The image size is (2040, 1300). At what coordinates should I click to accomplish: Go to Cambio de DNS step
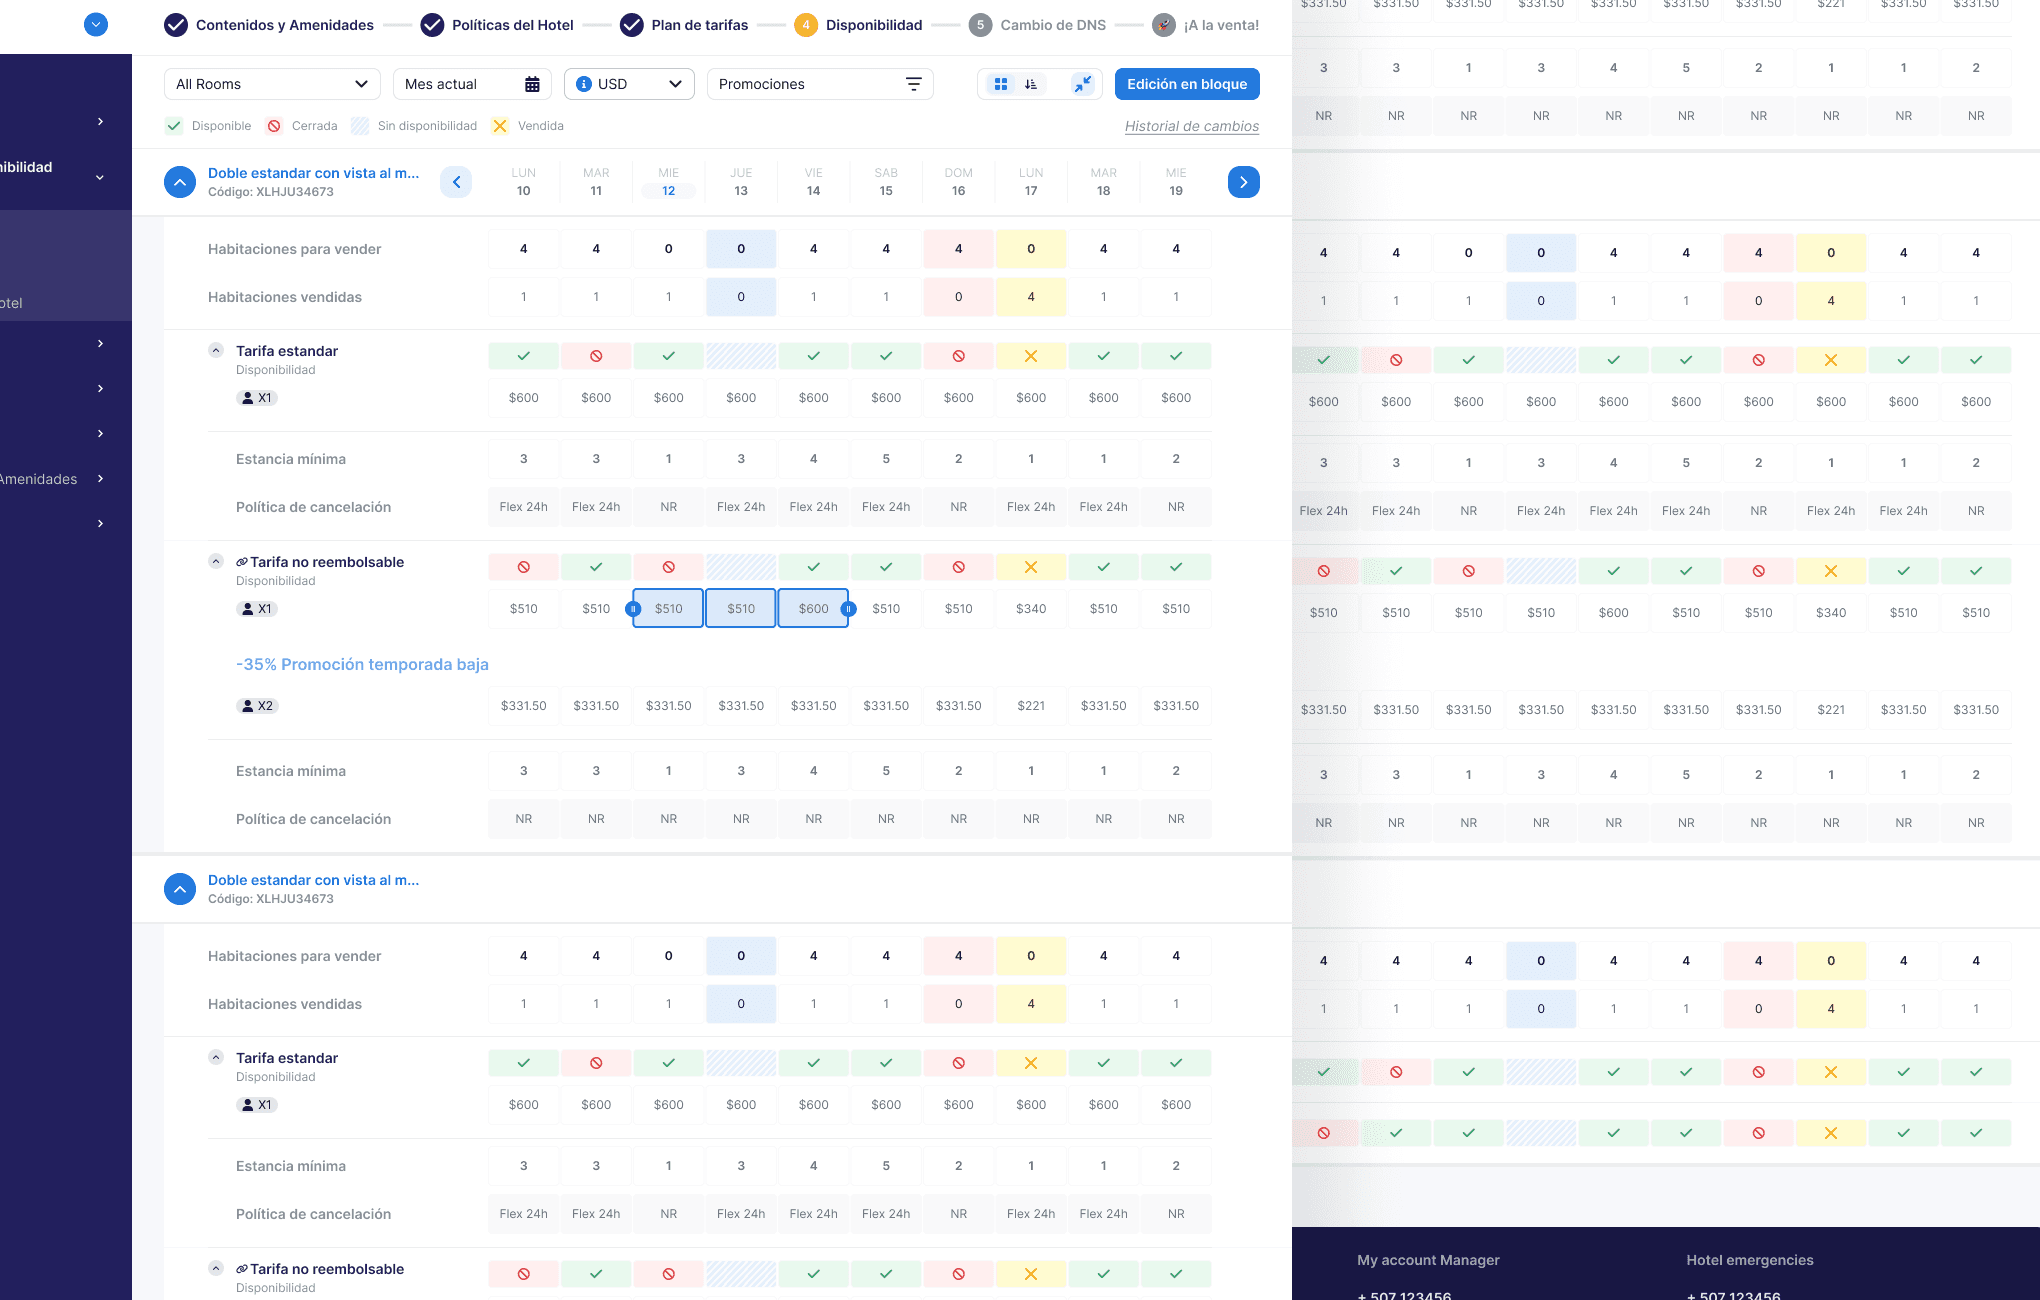1052,25
